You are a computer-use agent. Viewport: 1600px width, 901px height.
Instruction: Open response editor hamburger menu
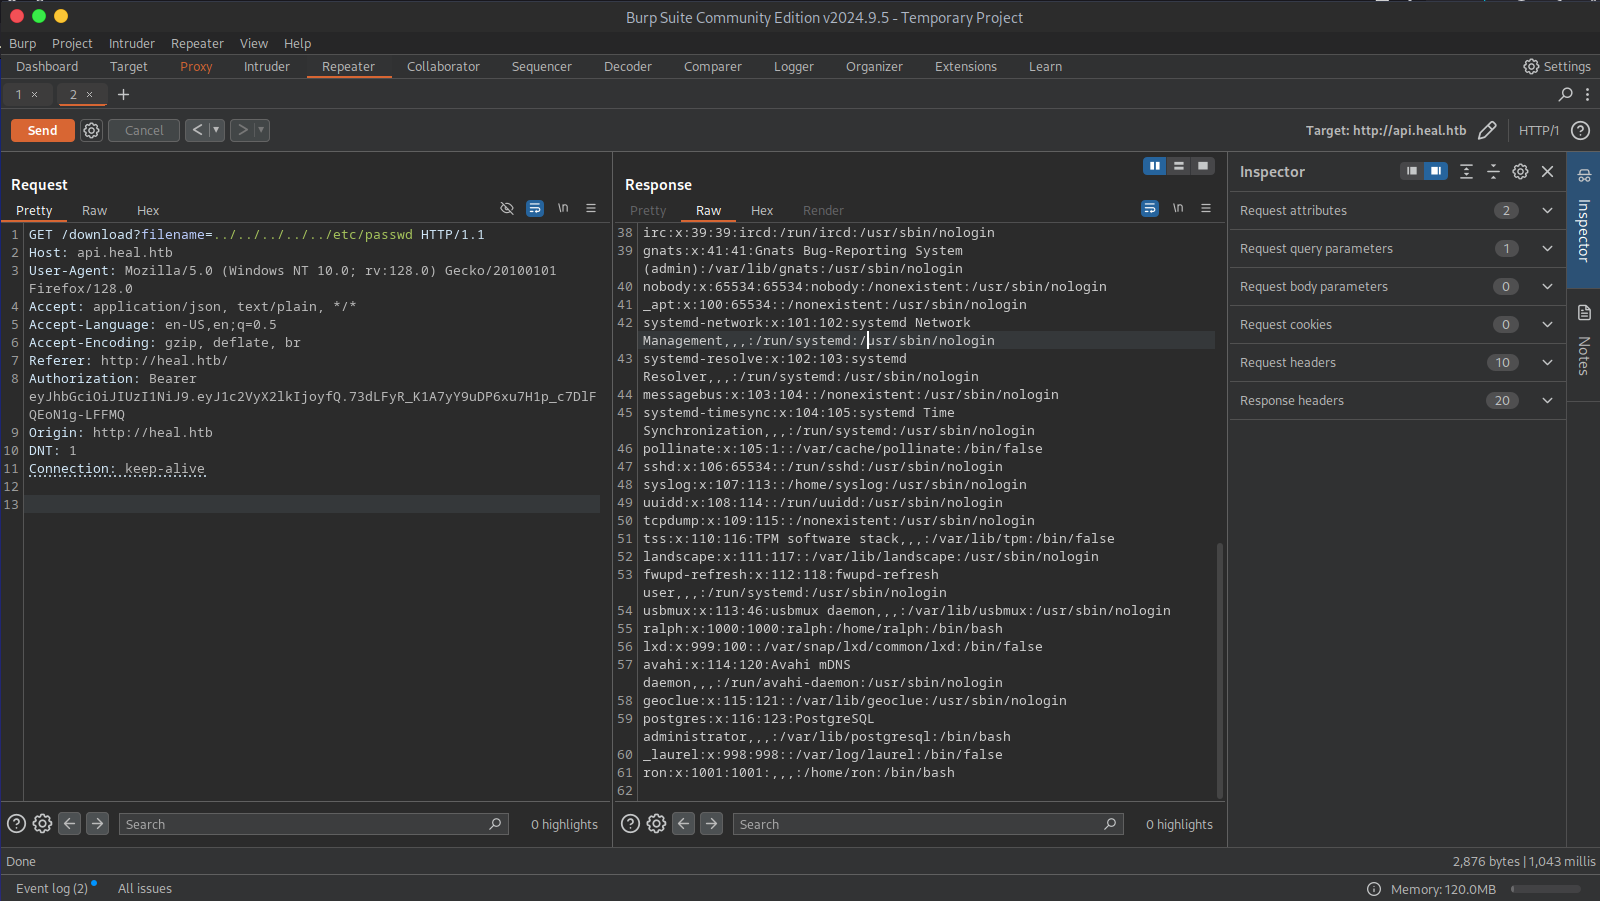click(x=1206, y=208)
